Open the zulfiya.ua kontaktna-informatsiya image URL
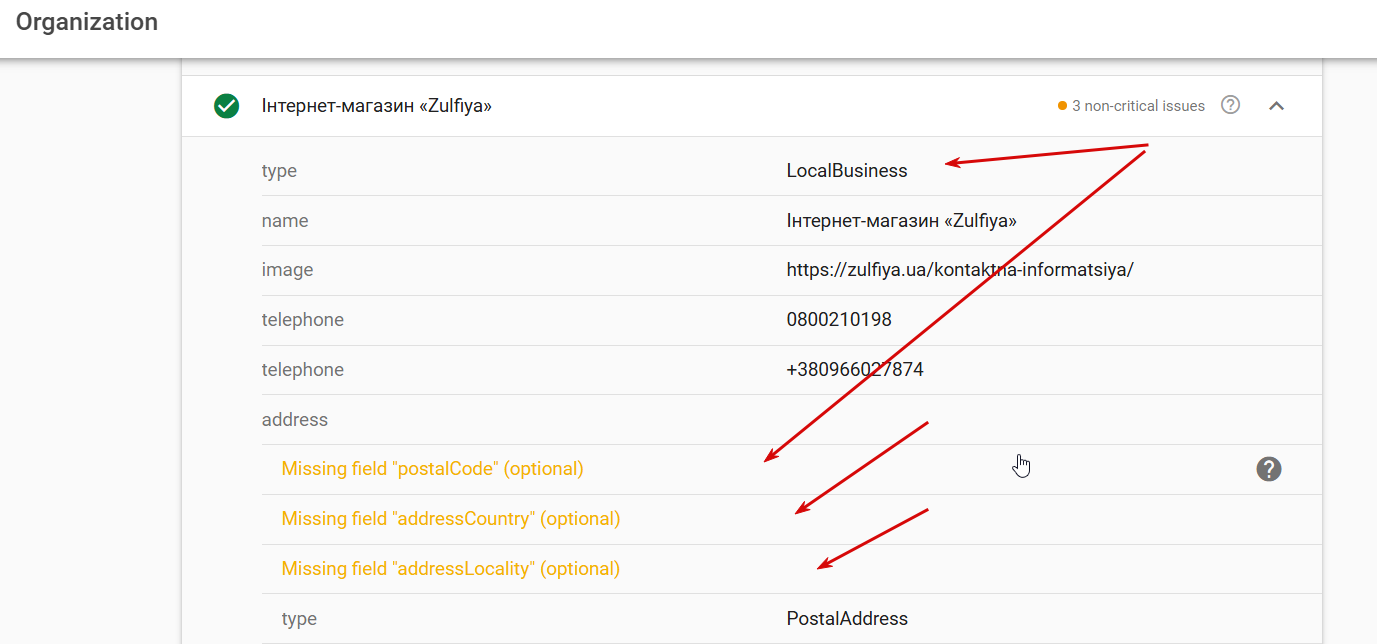The width and height of the screenshot is (1377, 644). click(x=960, y=270)
